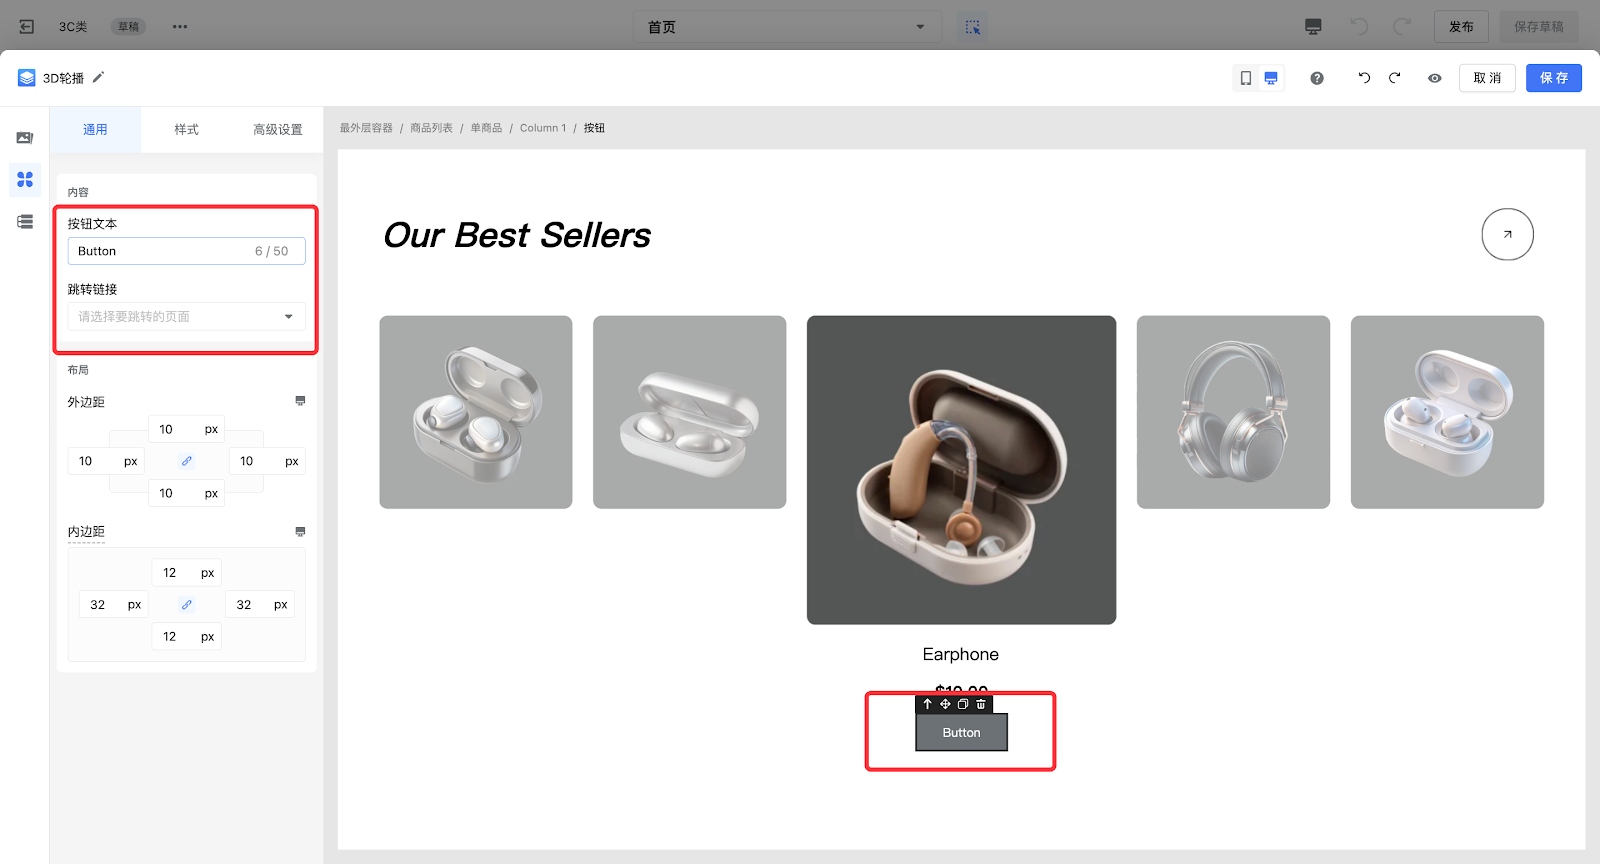Click the pencil icon next to 3D轮播

pos(98,77)
